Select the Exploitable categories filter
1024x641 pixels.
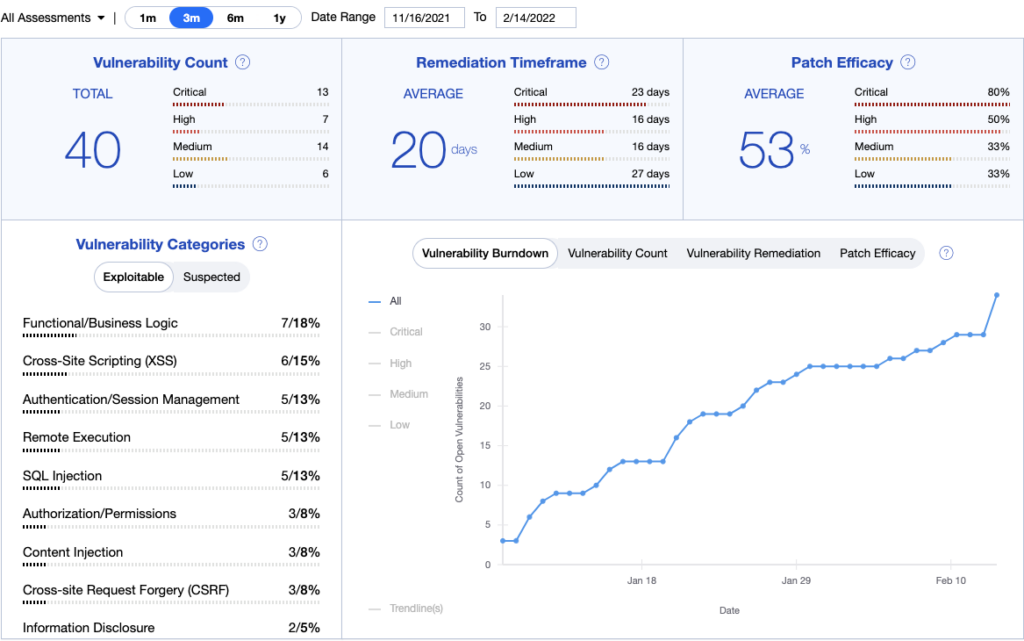pyautogui.click(x=133, y=277)
